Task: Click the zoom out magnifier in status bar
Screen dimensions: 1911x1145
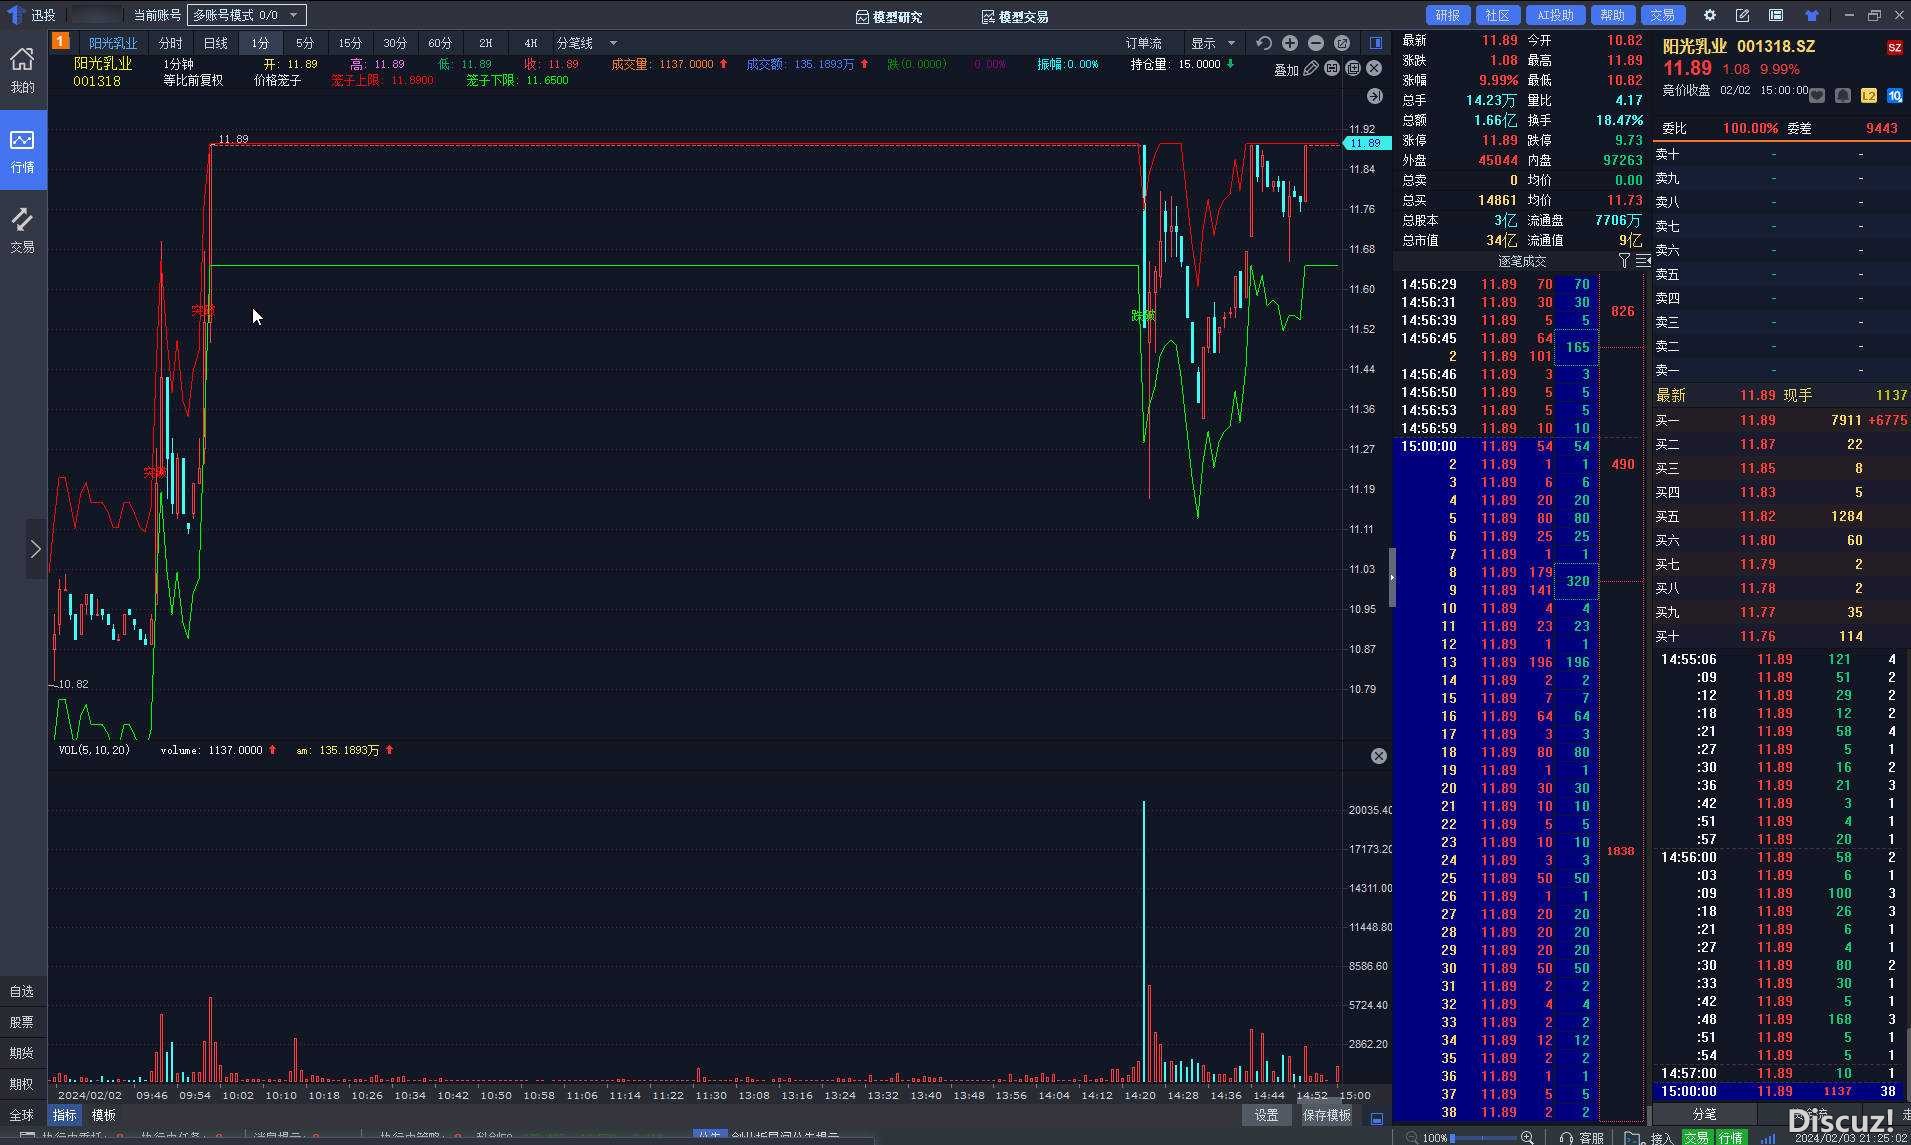Action: [x=1412, y=1137]
